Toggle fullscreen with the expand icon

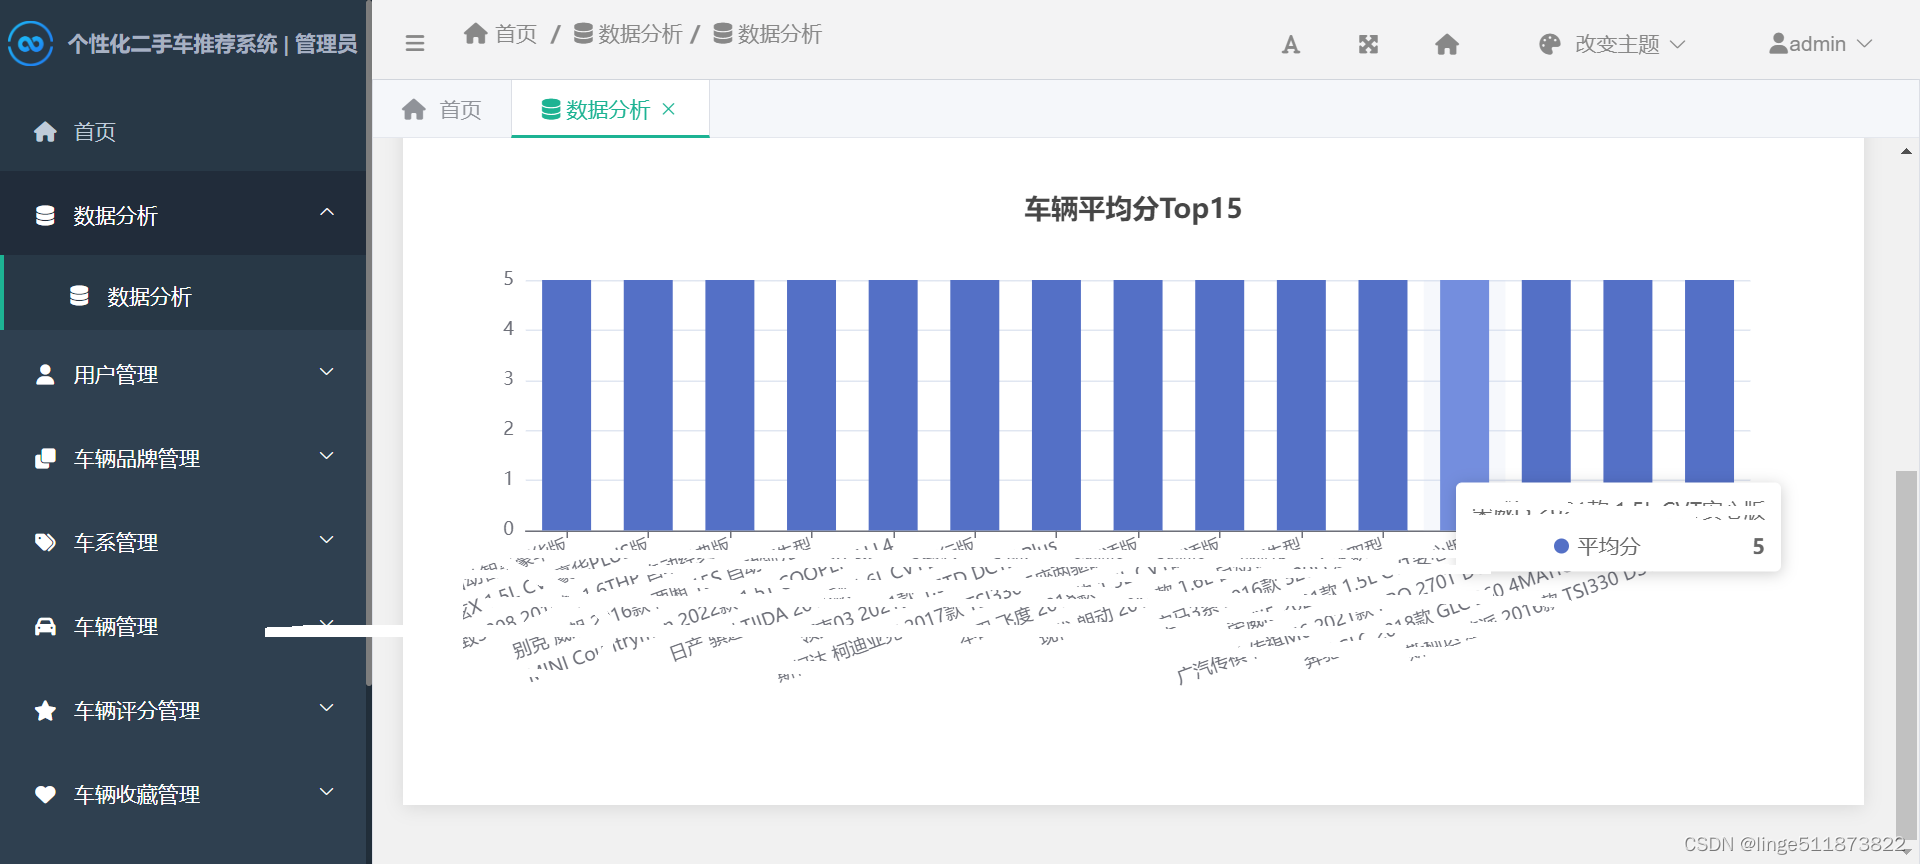[x=1368, y=44]
